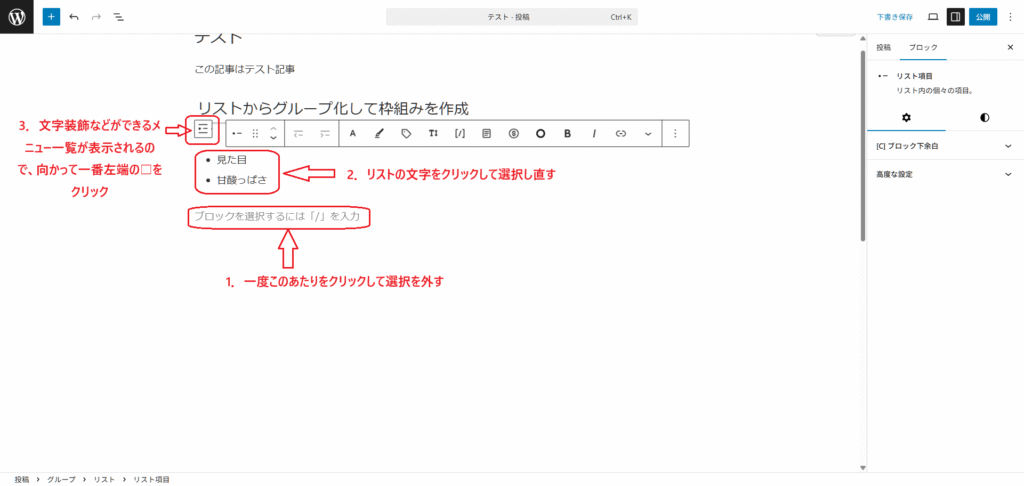Toggle bold formatting
This screenshot has height=486, width=1024.
click(x=568, y=133)
